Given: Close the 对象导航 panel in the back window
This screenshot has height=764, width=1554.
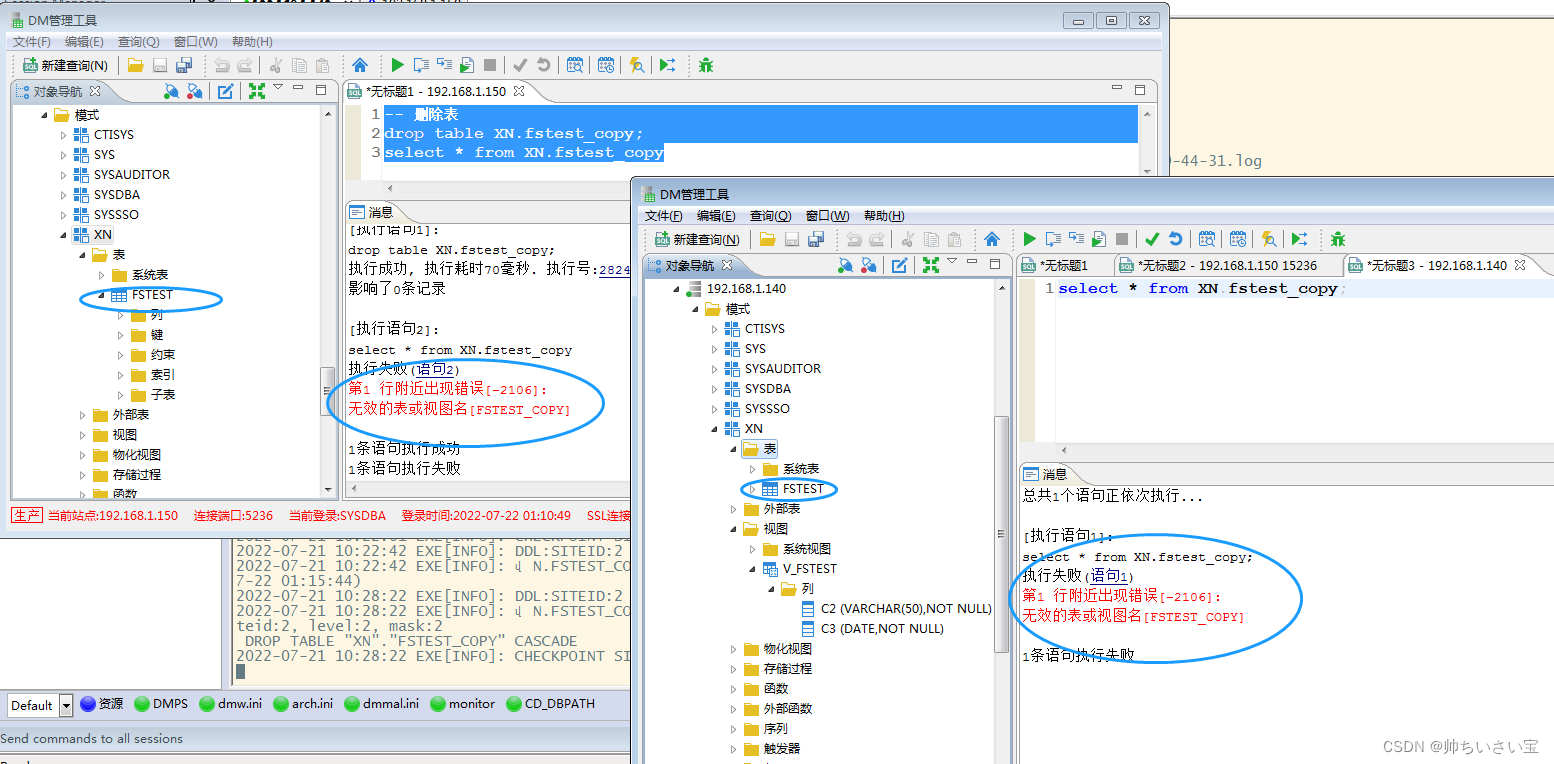Looking at the screenshot, I should 96,91.
